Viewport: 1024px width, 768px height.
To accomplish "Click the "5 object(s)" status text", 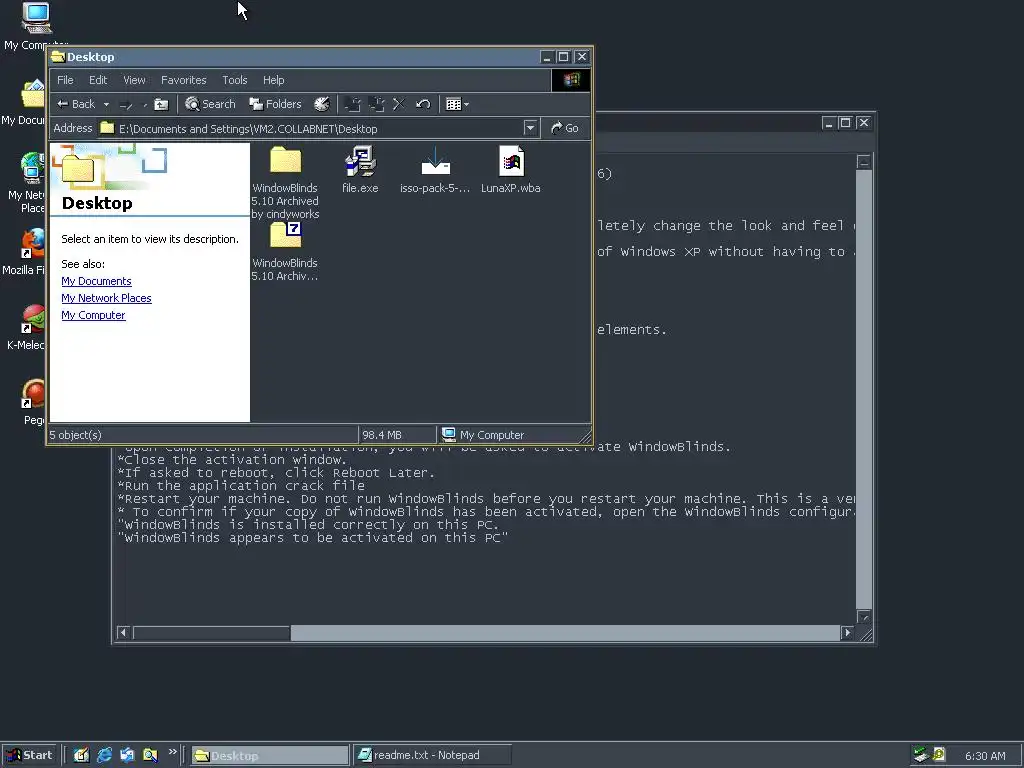I will [x=76, y=435].
